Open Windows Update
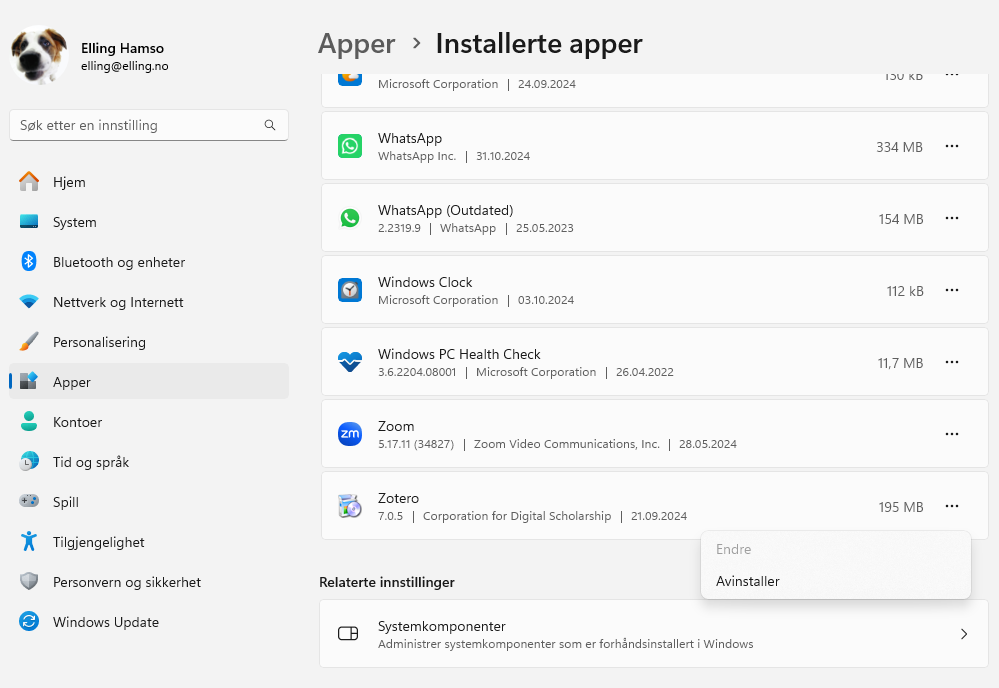 pos(149,622)
